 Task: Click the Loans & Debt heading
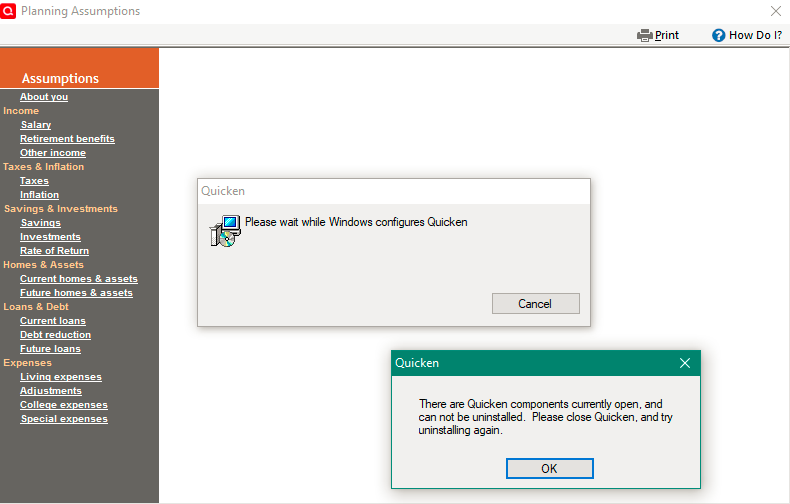point(36,307)
